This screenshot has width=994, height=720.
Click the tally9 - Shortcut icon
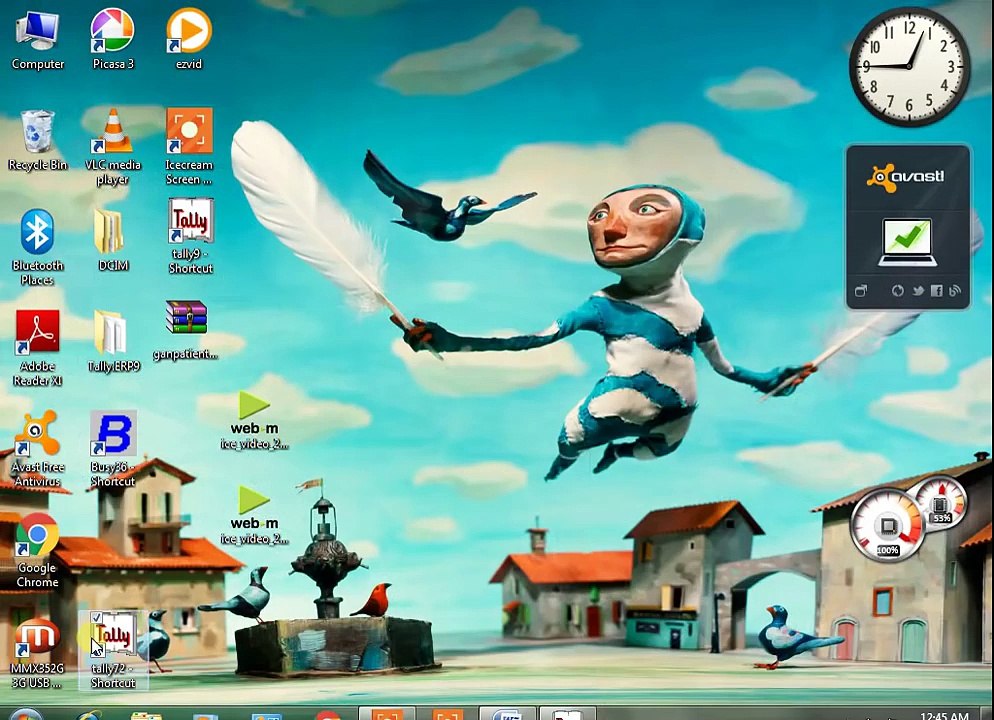(x=190, y=236)
